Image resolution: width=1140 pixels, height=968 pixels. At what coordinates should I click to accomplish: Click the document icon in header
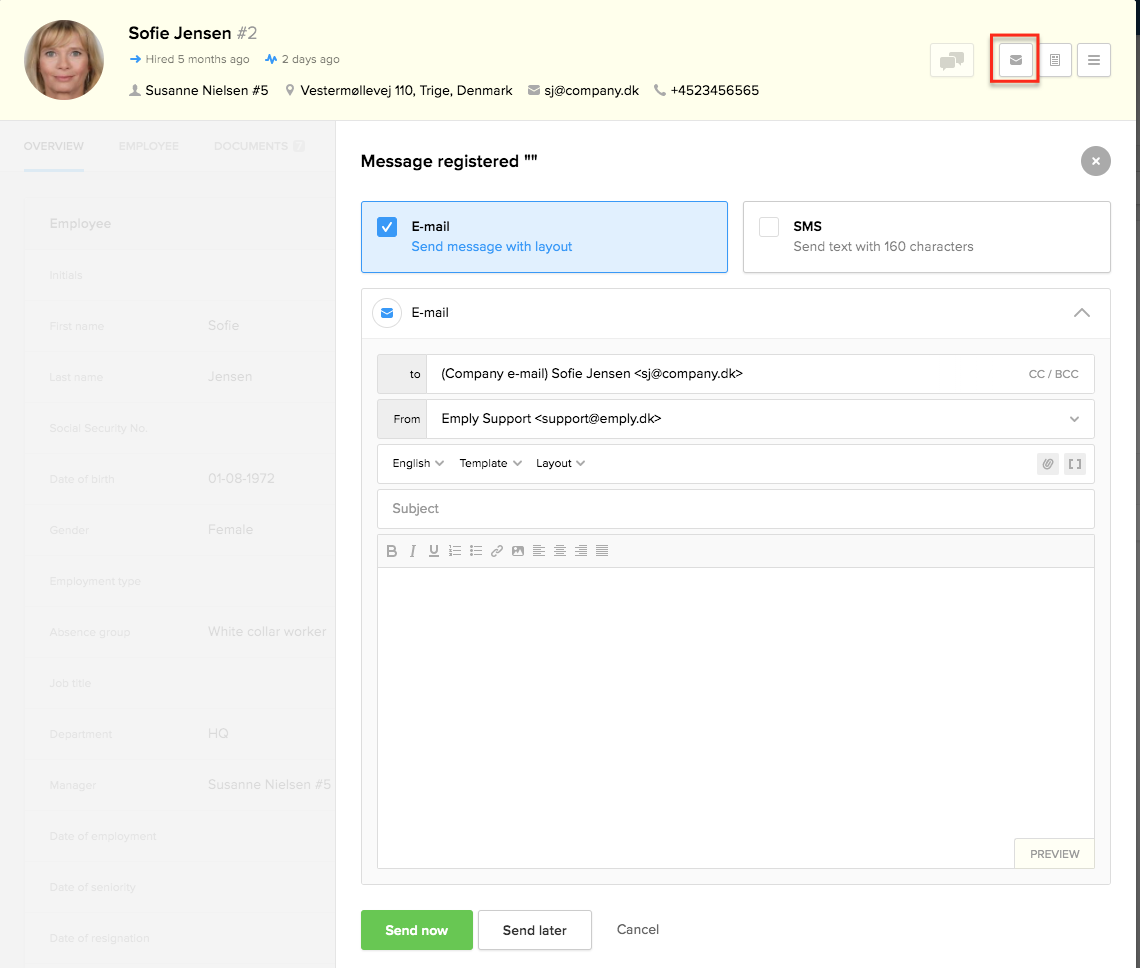click(x=1054, y=61)
